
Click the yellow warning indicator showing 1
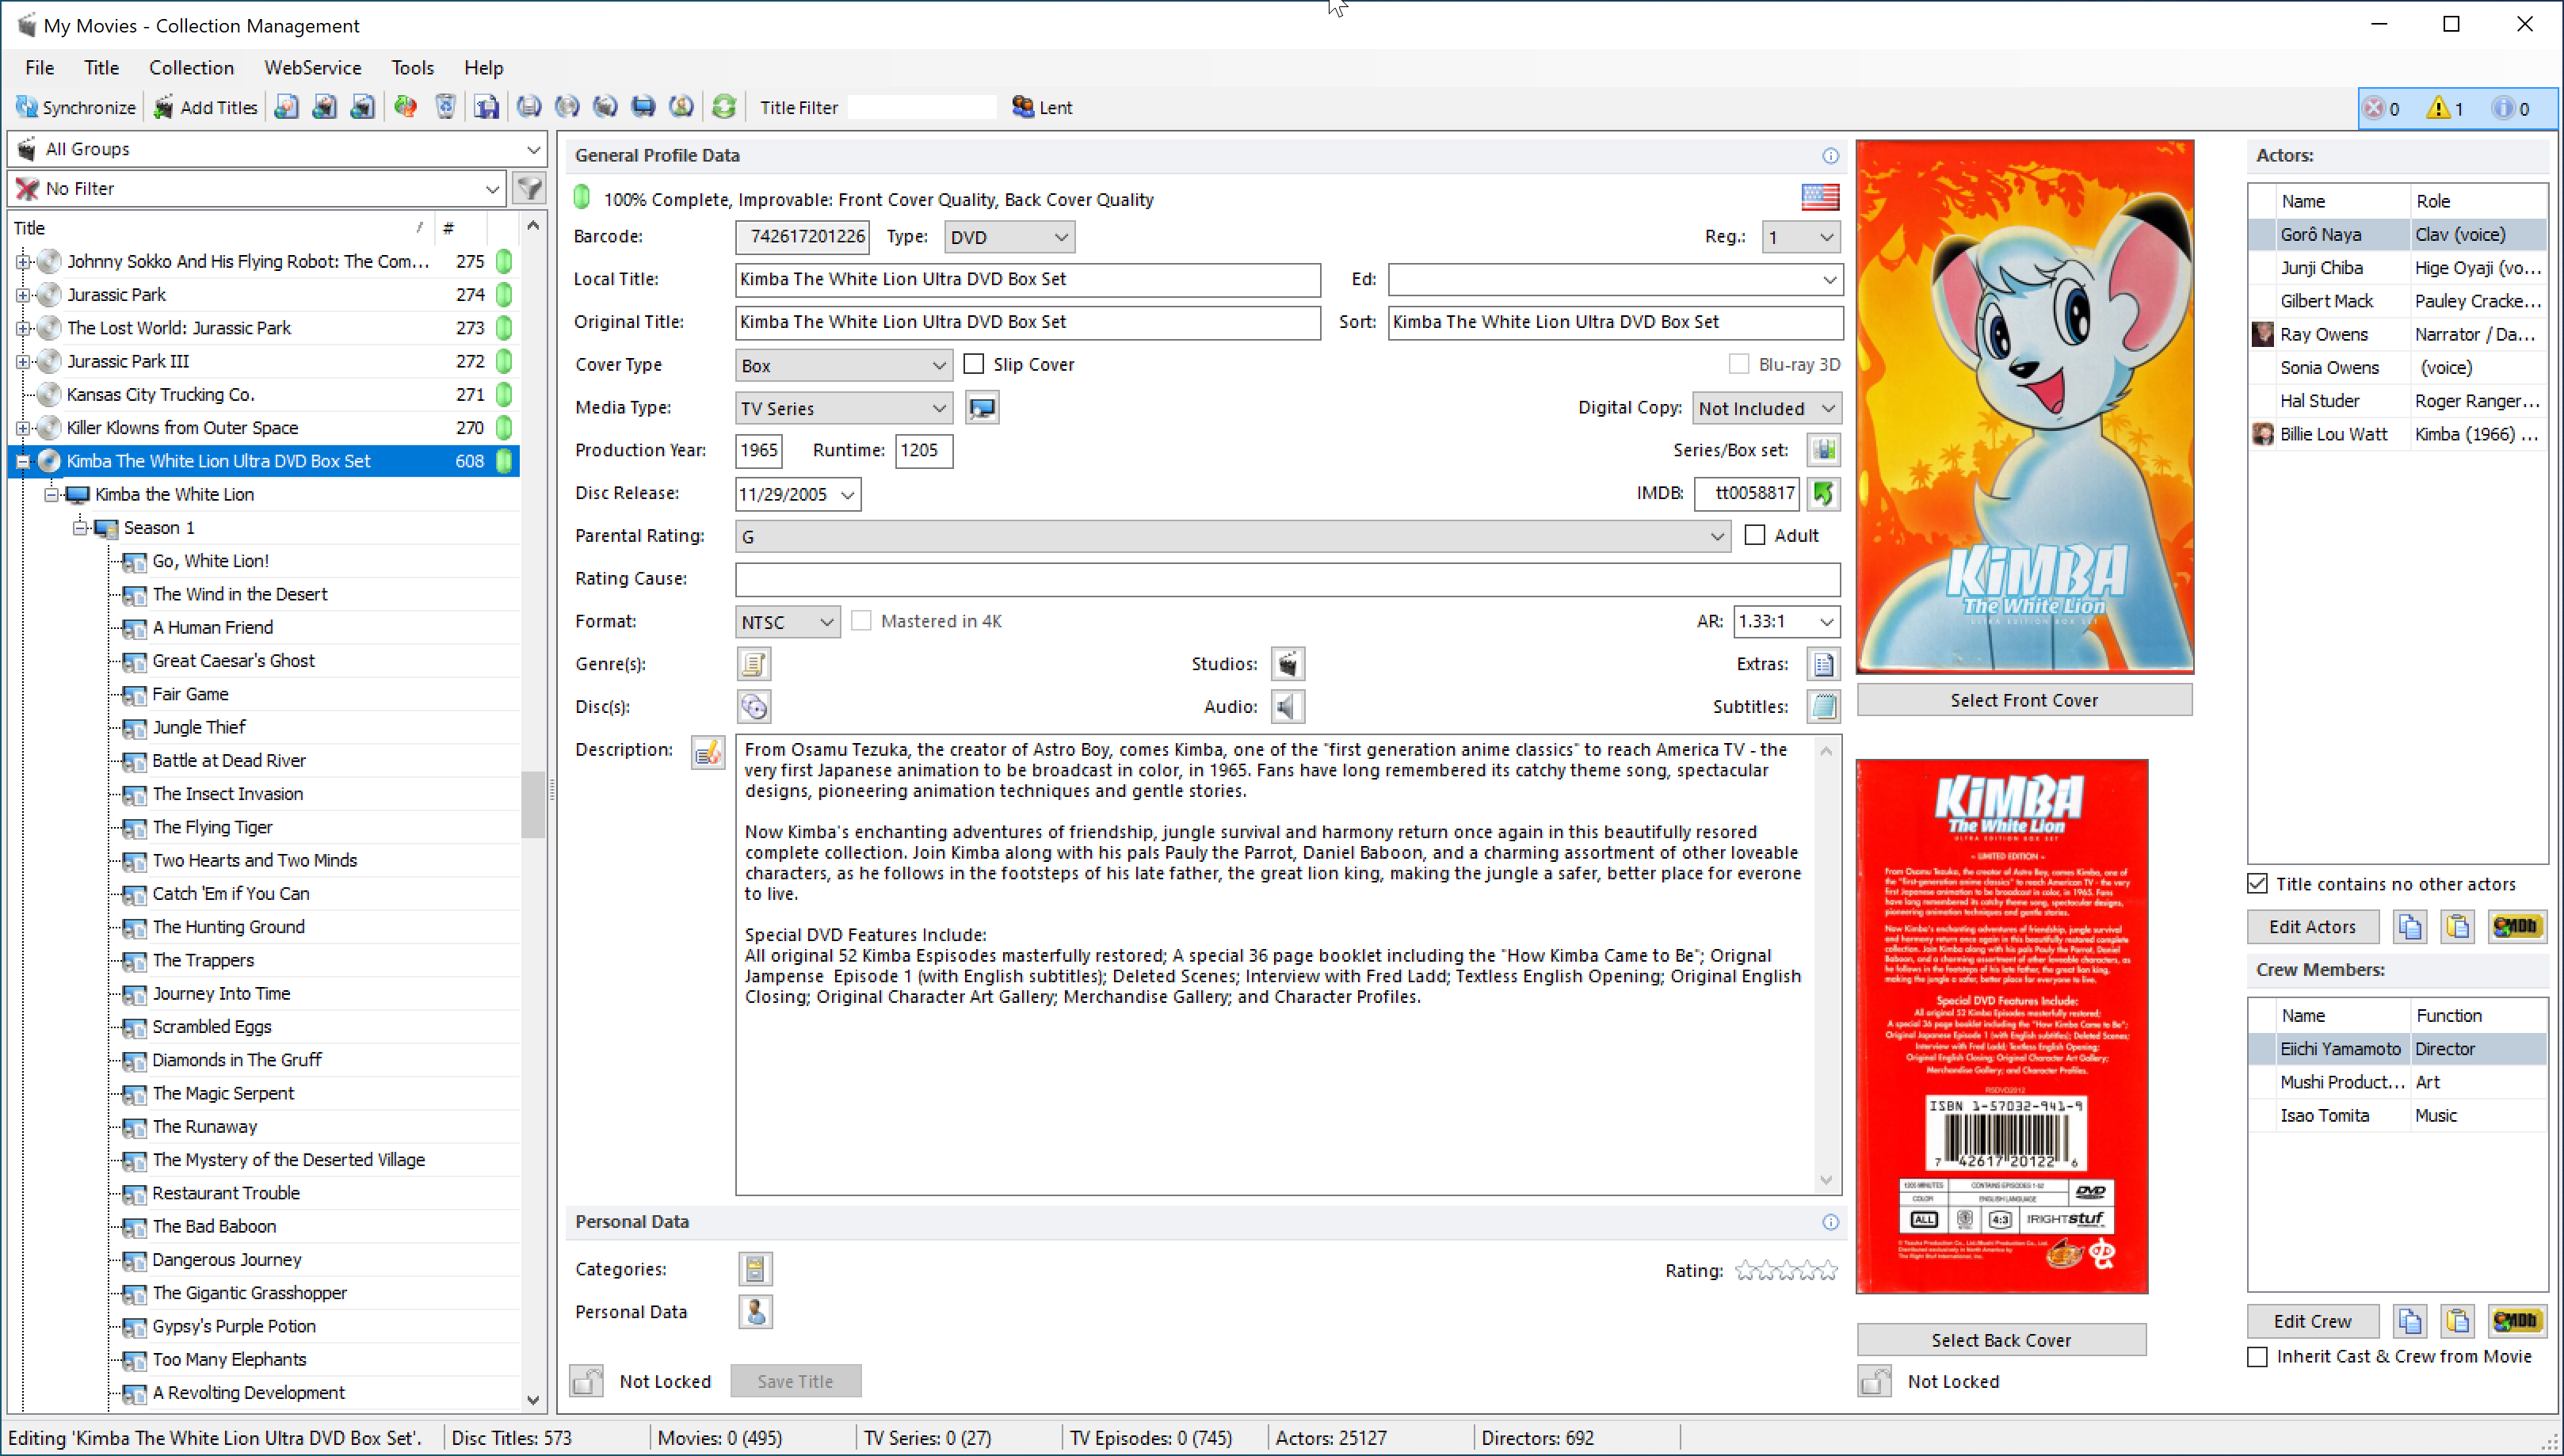pos(2445,108)
